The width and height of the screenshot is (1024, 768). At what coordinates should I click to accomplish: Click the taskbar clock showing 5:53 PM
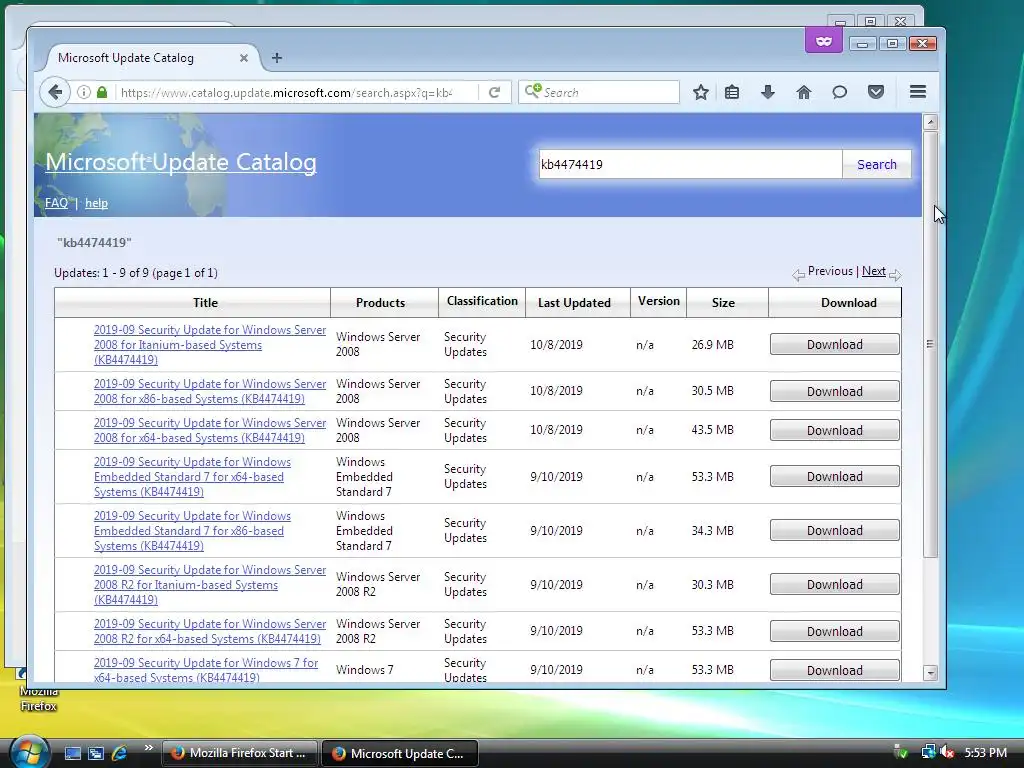[x=985, y=752]
